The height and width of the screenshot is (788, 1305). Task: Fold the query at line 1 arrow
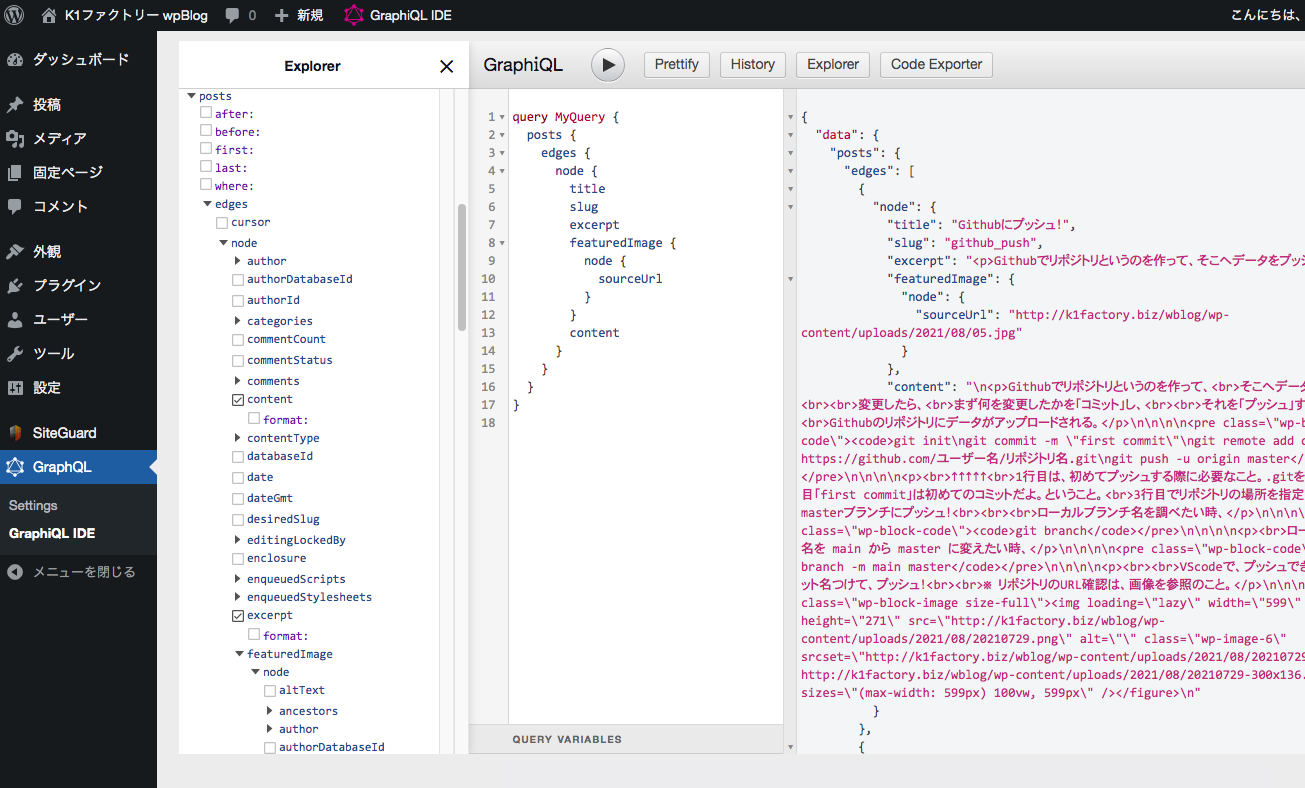click(x=502, y=117)
